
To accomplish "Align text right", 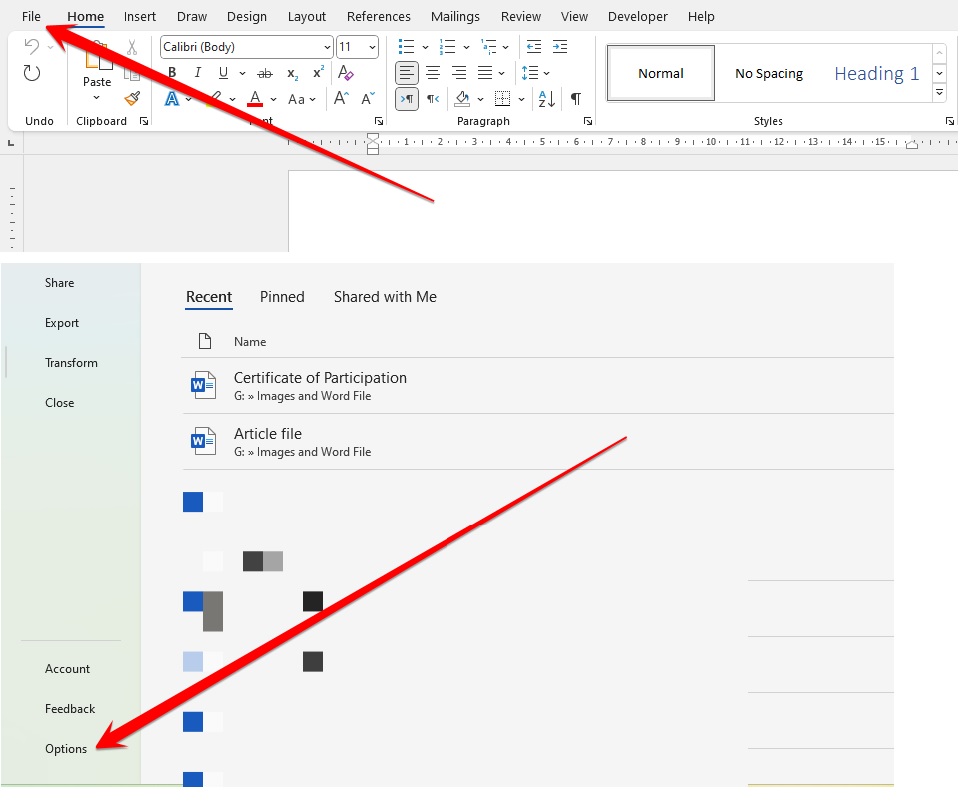I will pyautogui.click(x=459, y=73).
